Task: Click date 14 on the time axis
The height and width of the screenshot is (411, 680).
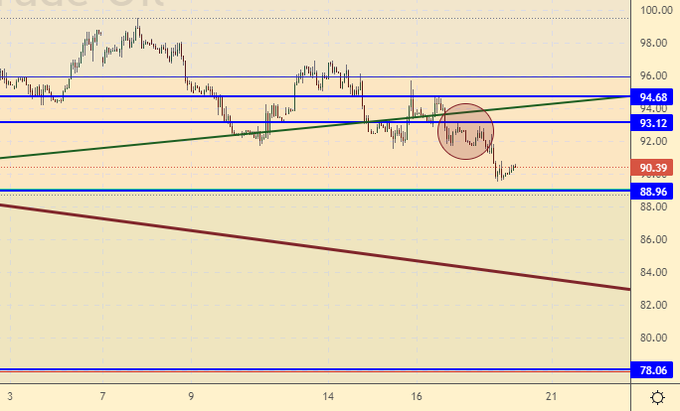Action: click(x=327, y=397)
